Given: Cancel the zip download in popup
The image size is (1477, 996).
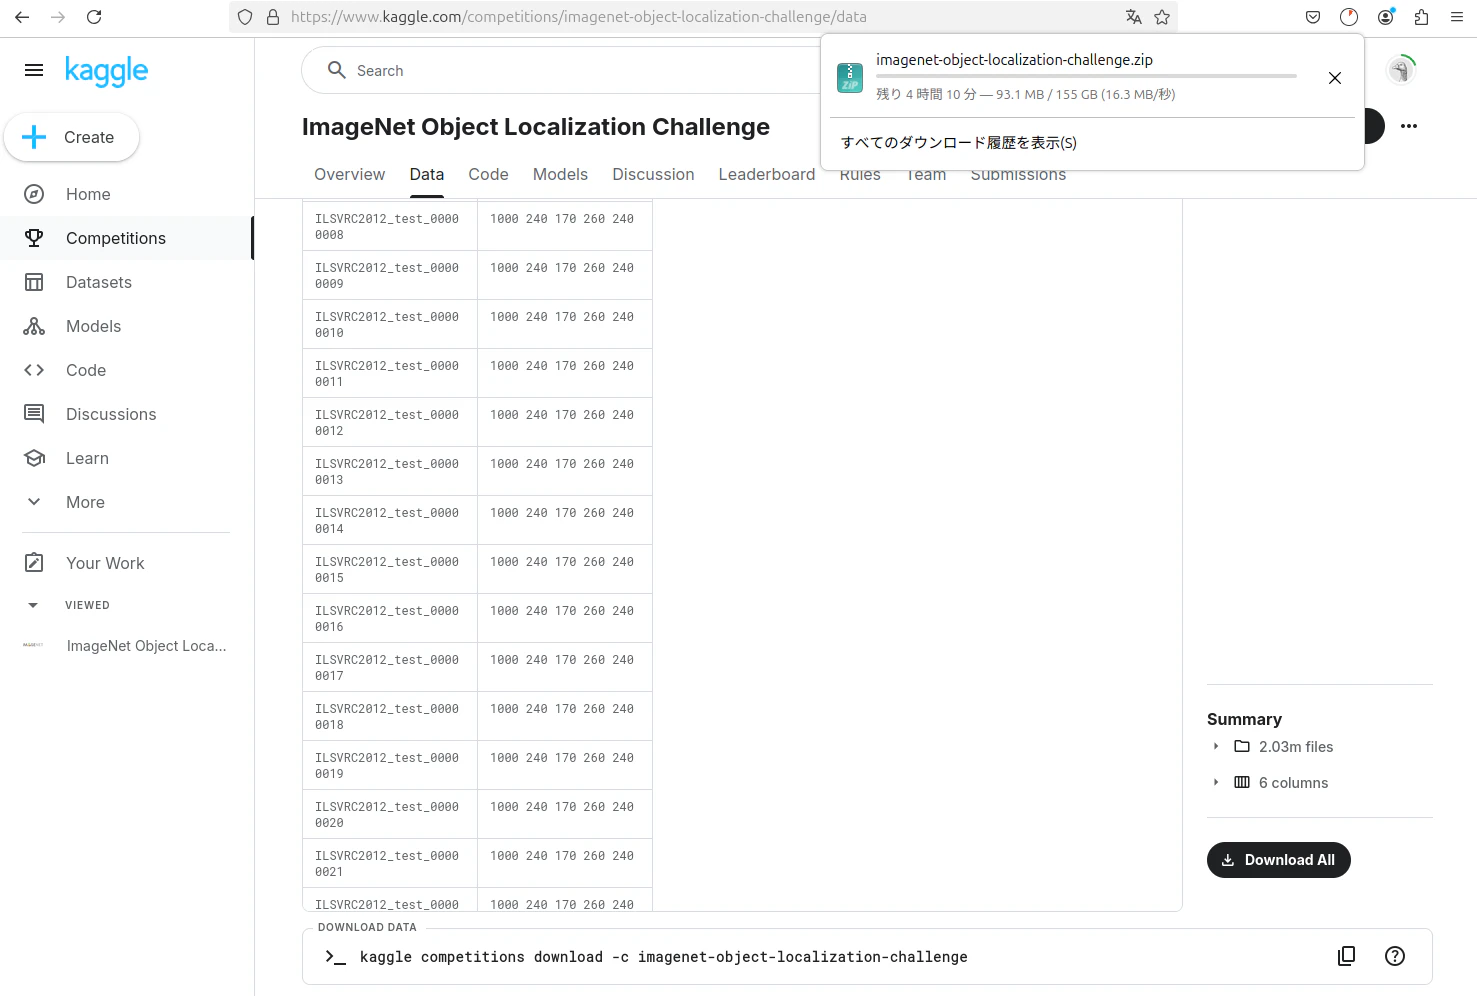Looking at the screenshot, I should 1335,78.
